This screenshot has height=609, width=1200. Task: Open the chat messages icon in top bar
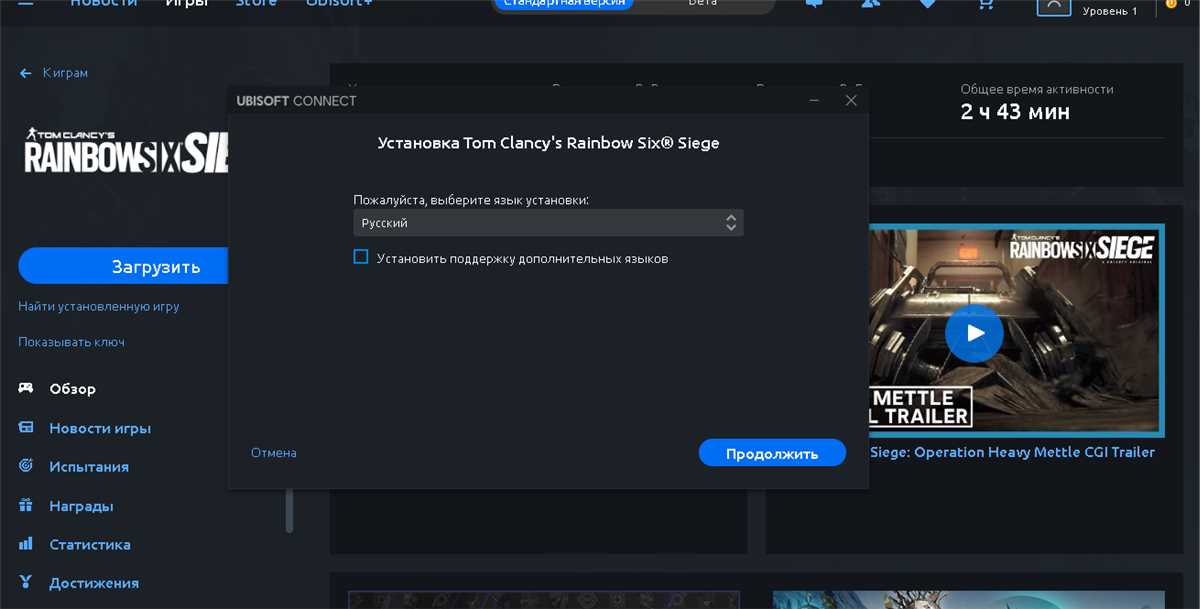[813, 6]
